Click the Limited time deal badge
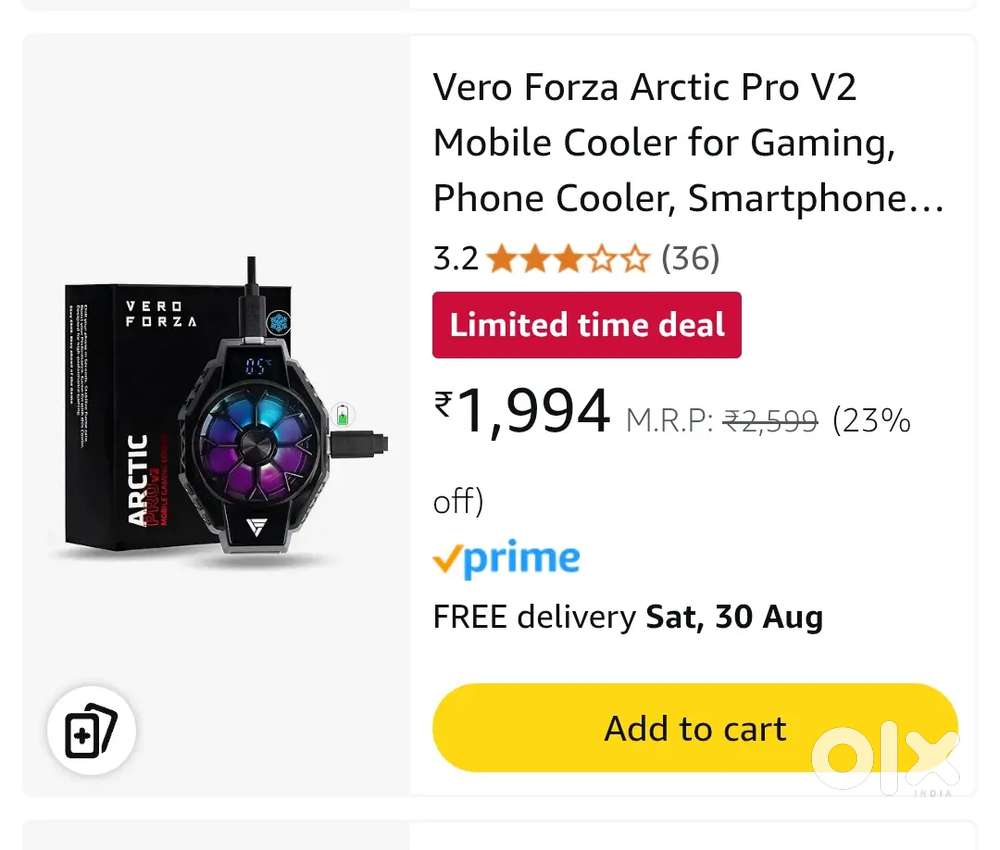This screenshot has width=1000, height=850. point(587,324)
